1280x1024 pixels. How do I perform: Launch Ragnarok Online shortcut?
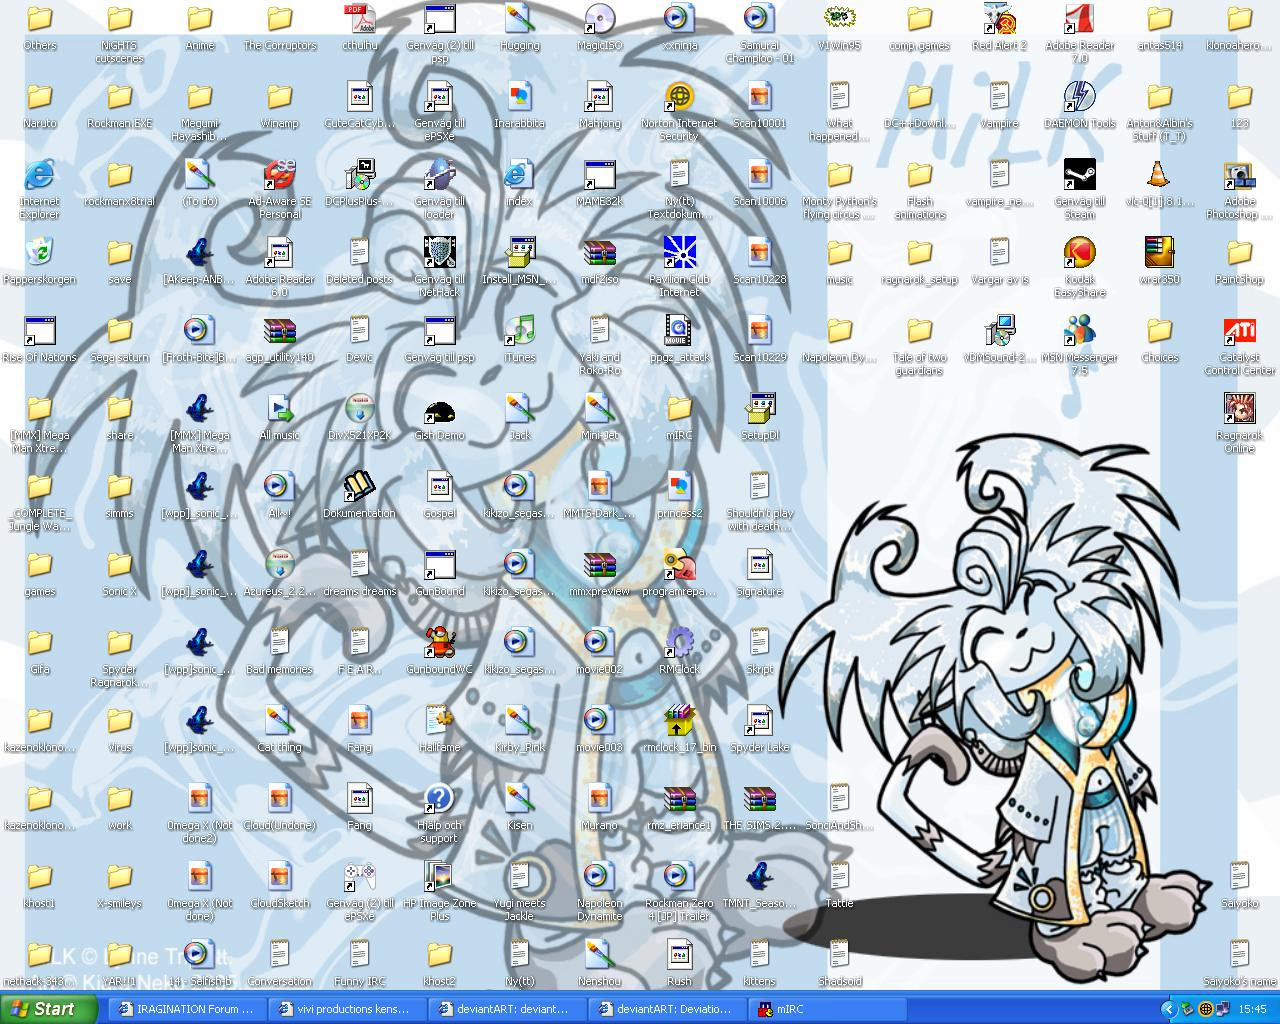[1239, 409]
